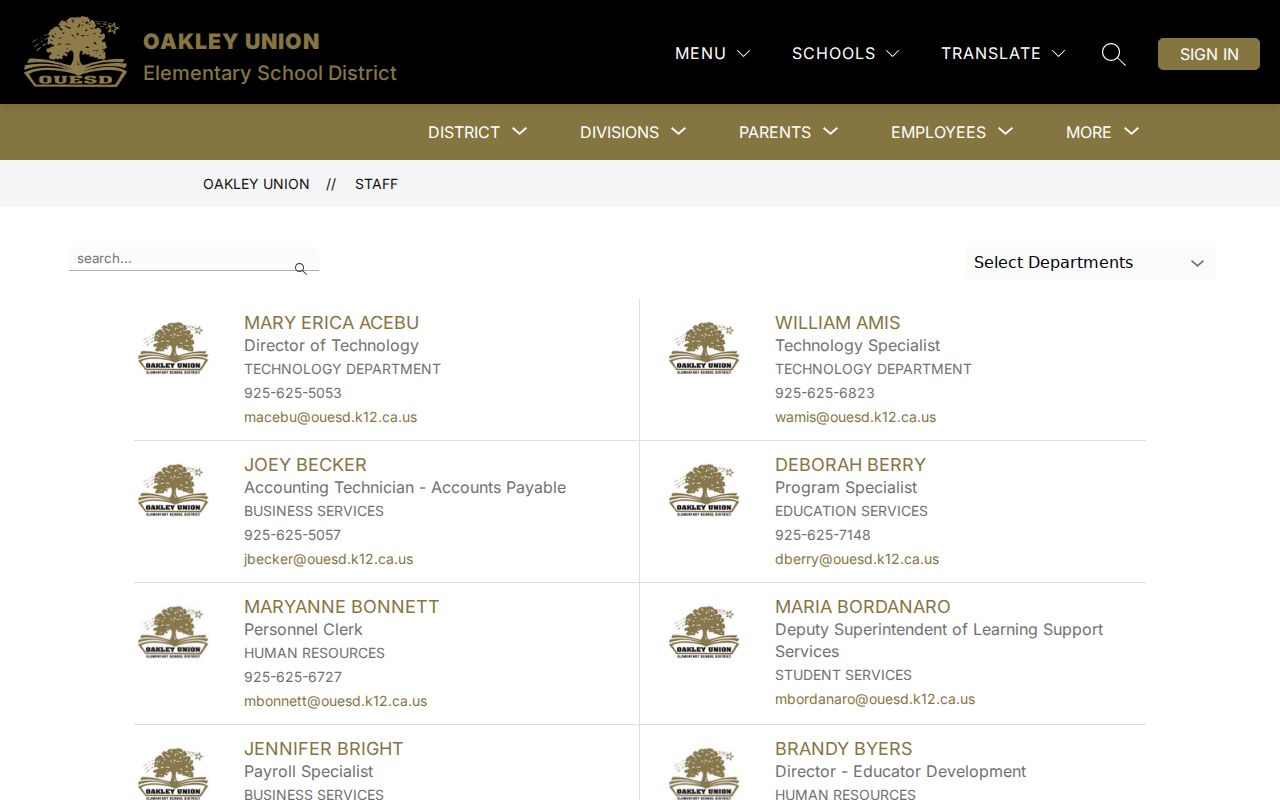Open MARYANNE BONNETT's profile
Image resolution: width=1280 pixels, height=800 pixels.
(341, 607)
